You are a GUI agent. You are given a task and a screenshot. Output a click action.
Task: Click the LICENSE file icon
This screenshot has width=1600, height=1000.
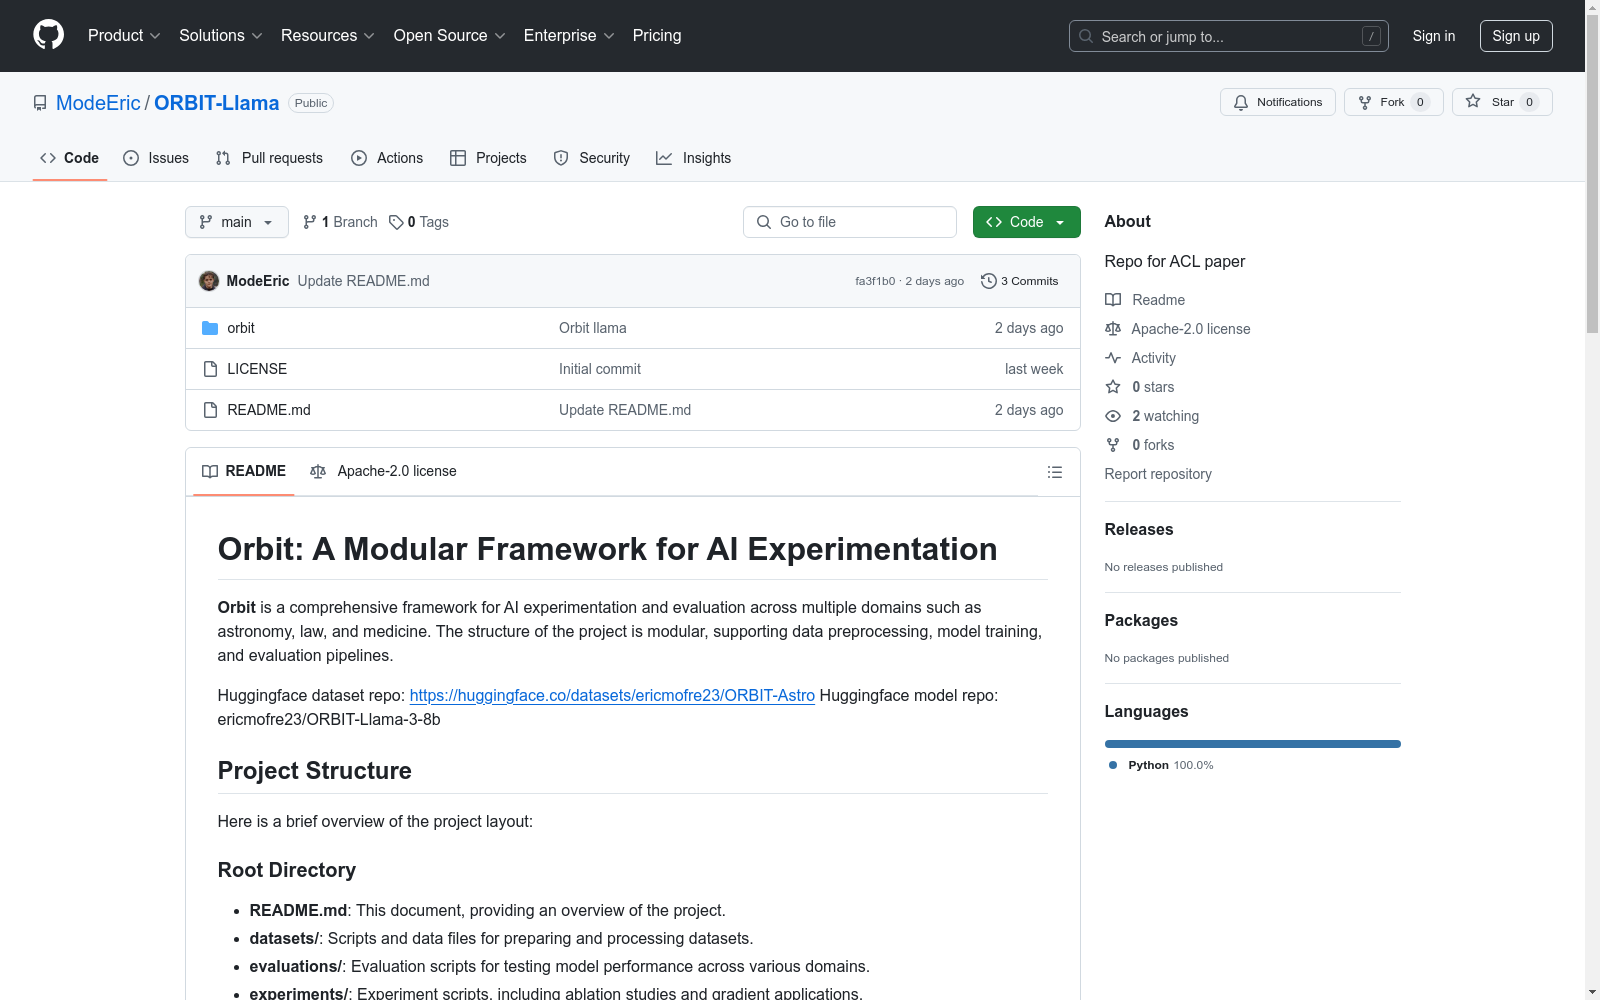[x=210, y=369]
